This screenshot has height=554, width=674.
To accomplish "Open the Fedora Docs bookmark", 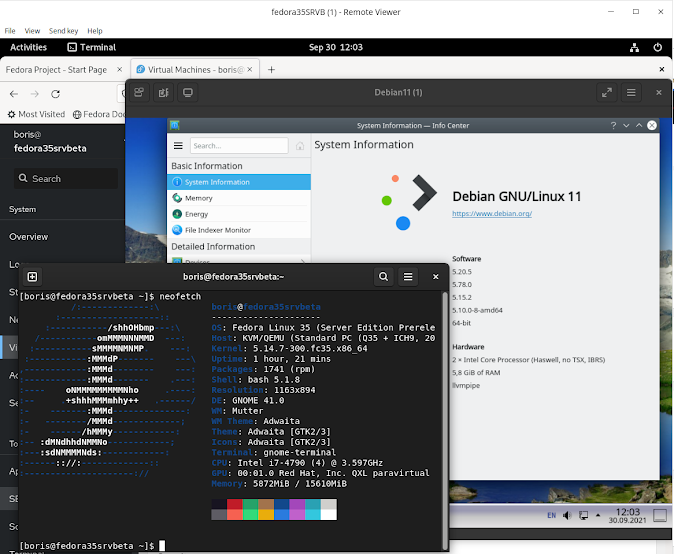I will click(x=99, y=114).
